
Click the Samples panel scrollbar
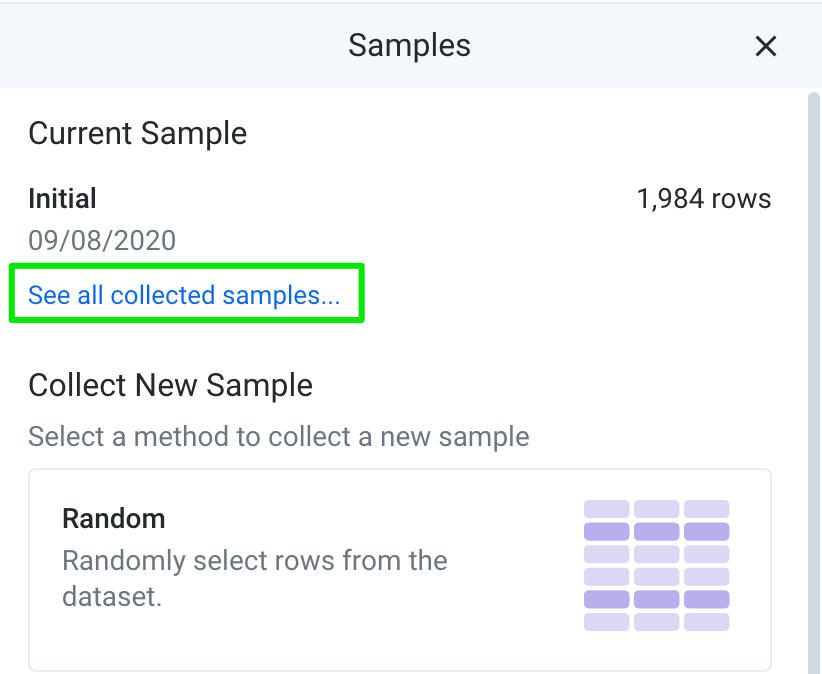(814, 383)
